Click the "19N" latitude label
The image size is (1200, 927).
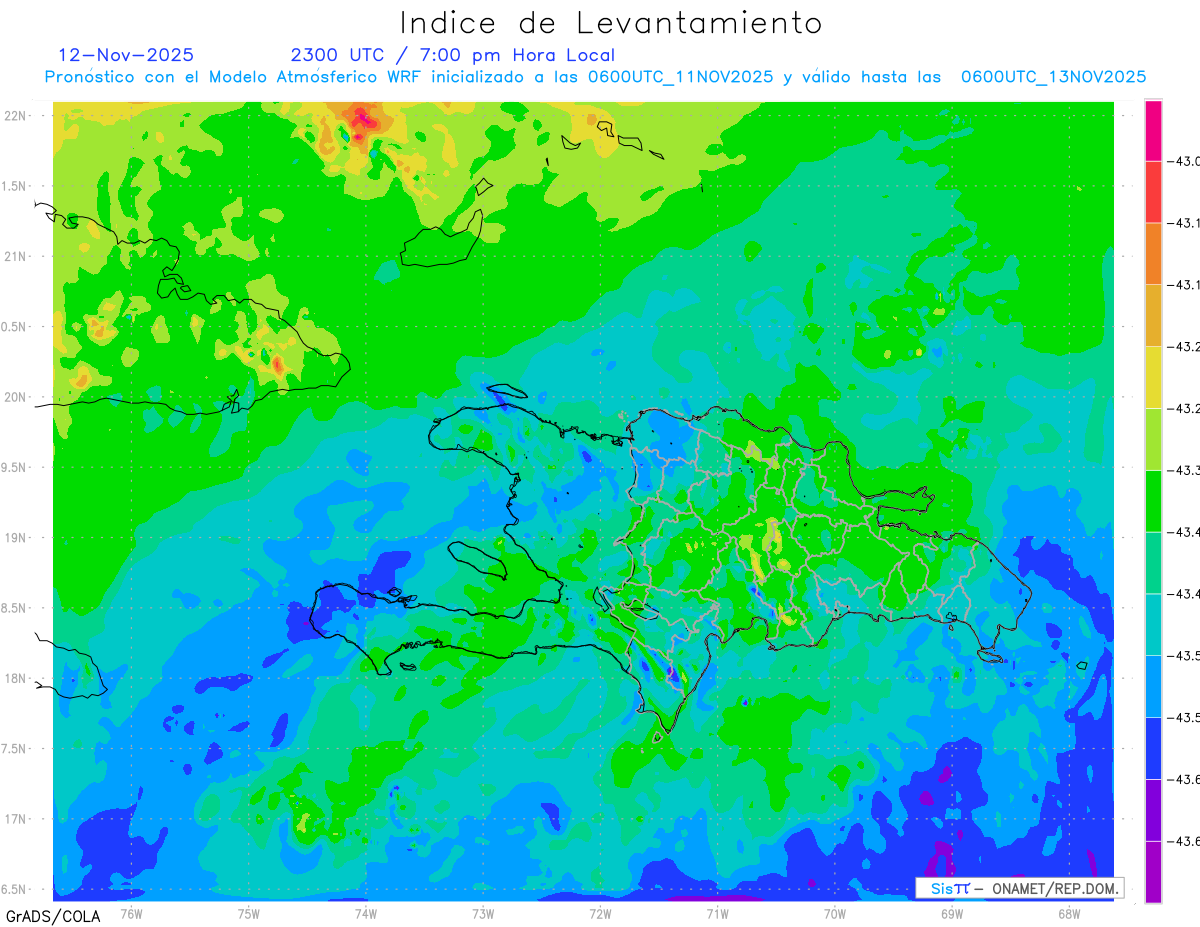click(14, 537)
